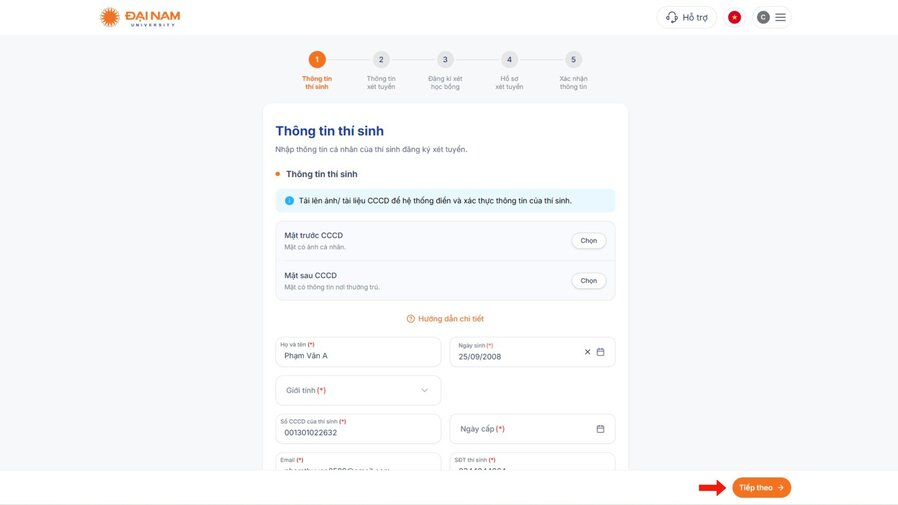Click Chọn for Mặt sau CCCD
This screenshot has height=505, width=898.
589,281
